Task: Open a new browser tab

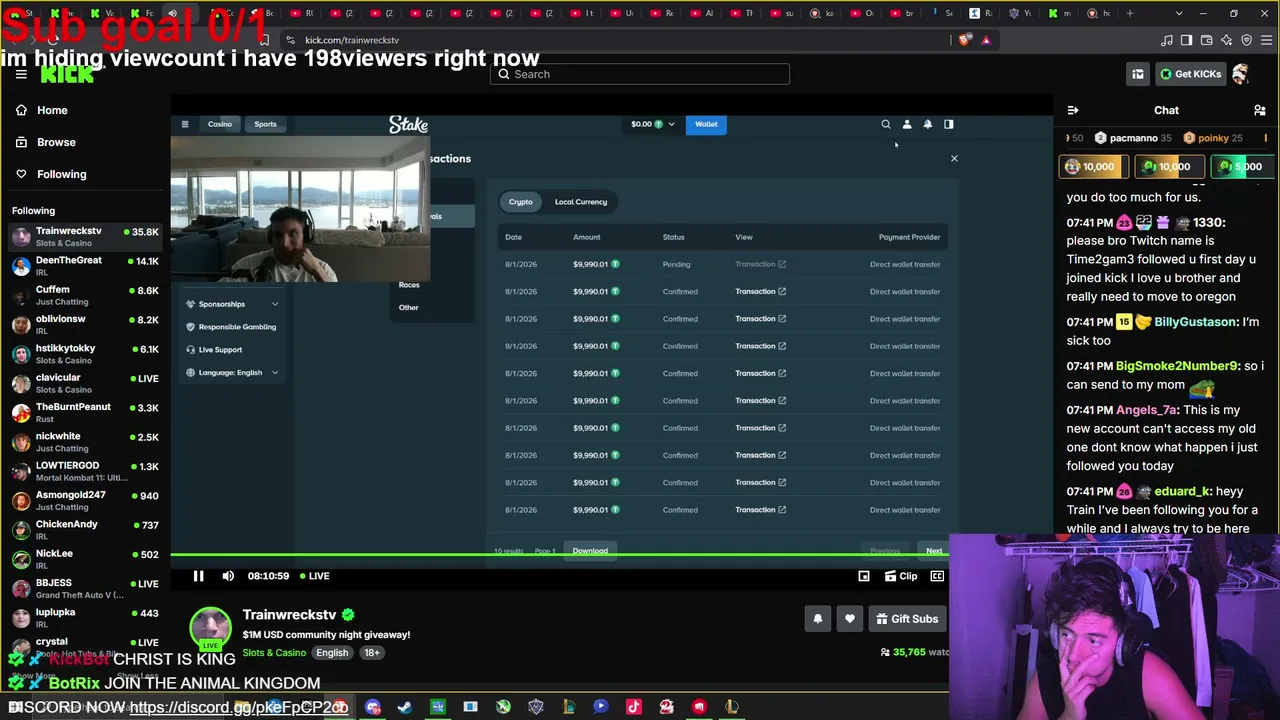Action: coord(1131,13)
